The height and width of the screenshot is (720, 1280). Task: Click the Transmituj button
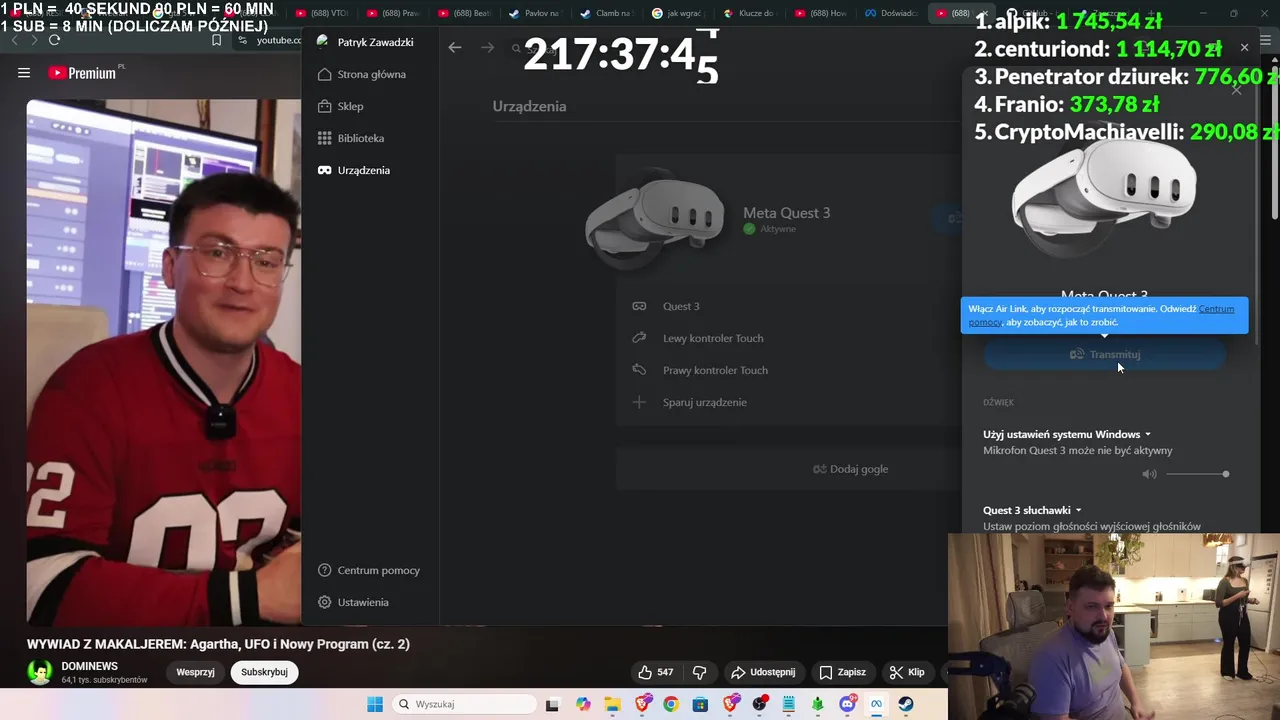point(1105,354)
